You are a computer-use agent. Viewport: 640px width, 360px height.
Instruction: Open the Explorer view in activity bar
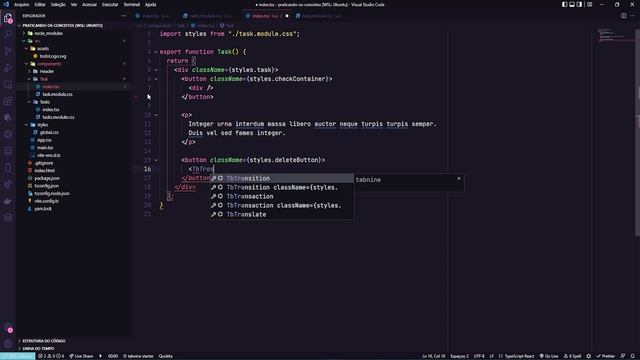pyautogui.click(x=8, y=18)
